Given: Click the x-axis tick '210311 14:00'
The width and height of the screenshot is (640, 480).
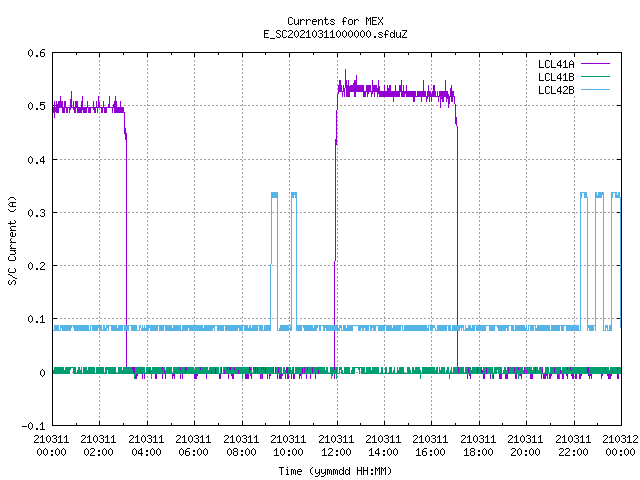Looking at the screenshot, I should [383, 446].
